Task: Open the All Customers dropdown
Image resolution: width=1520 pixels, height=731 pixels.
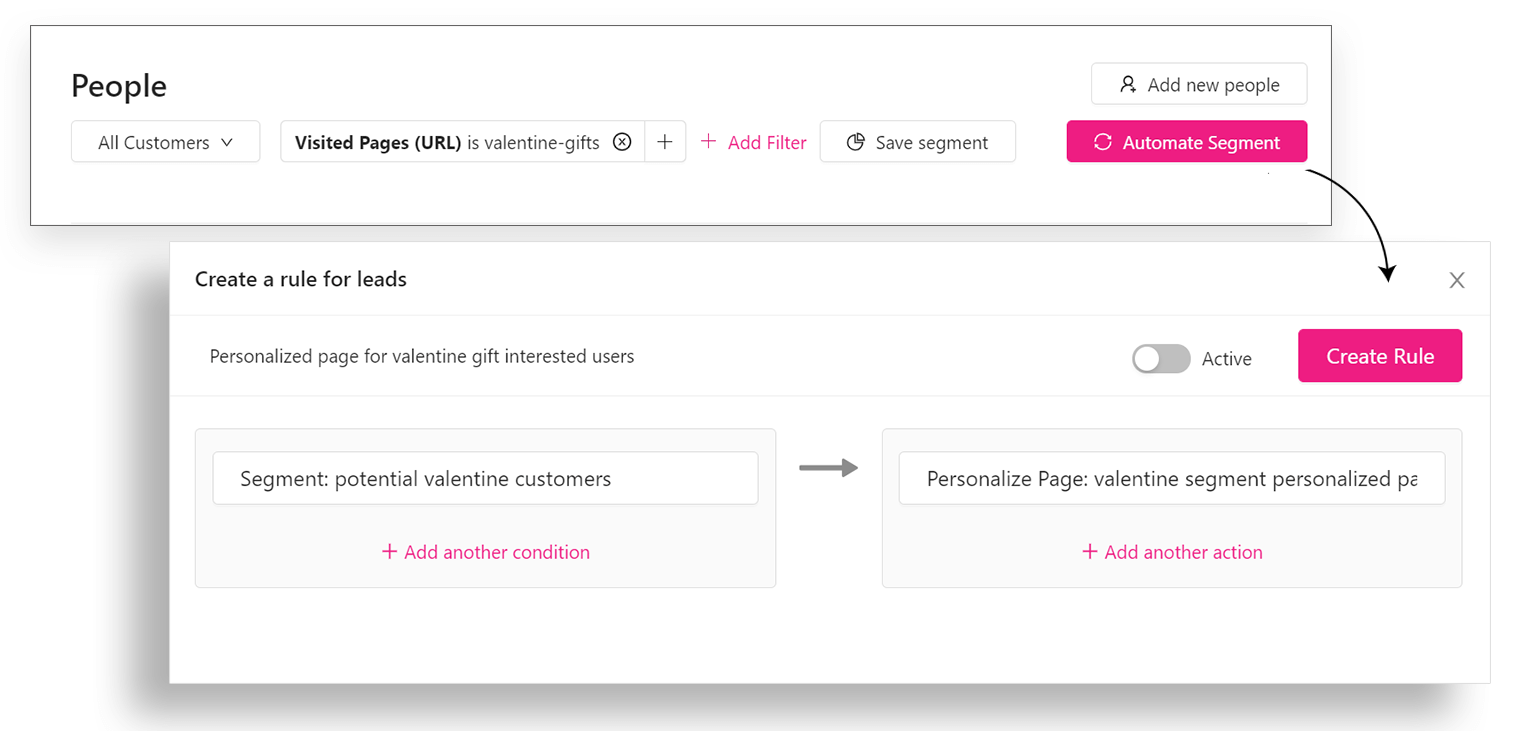Action: click(165, 142)
